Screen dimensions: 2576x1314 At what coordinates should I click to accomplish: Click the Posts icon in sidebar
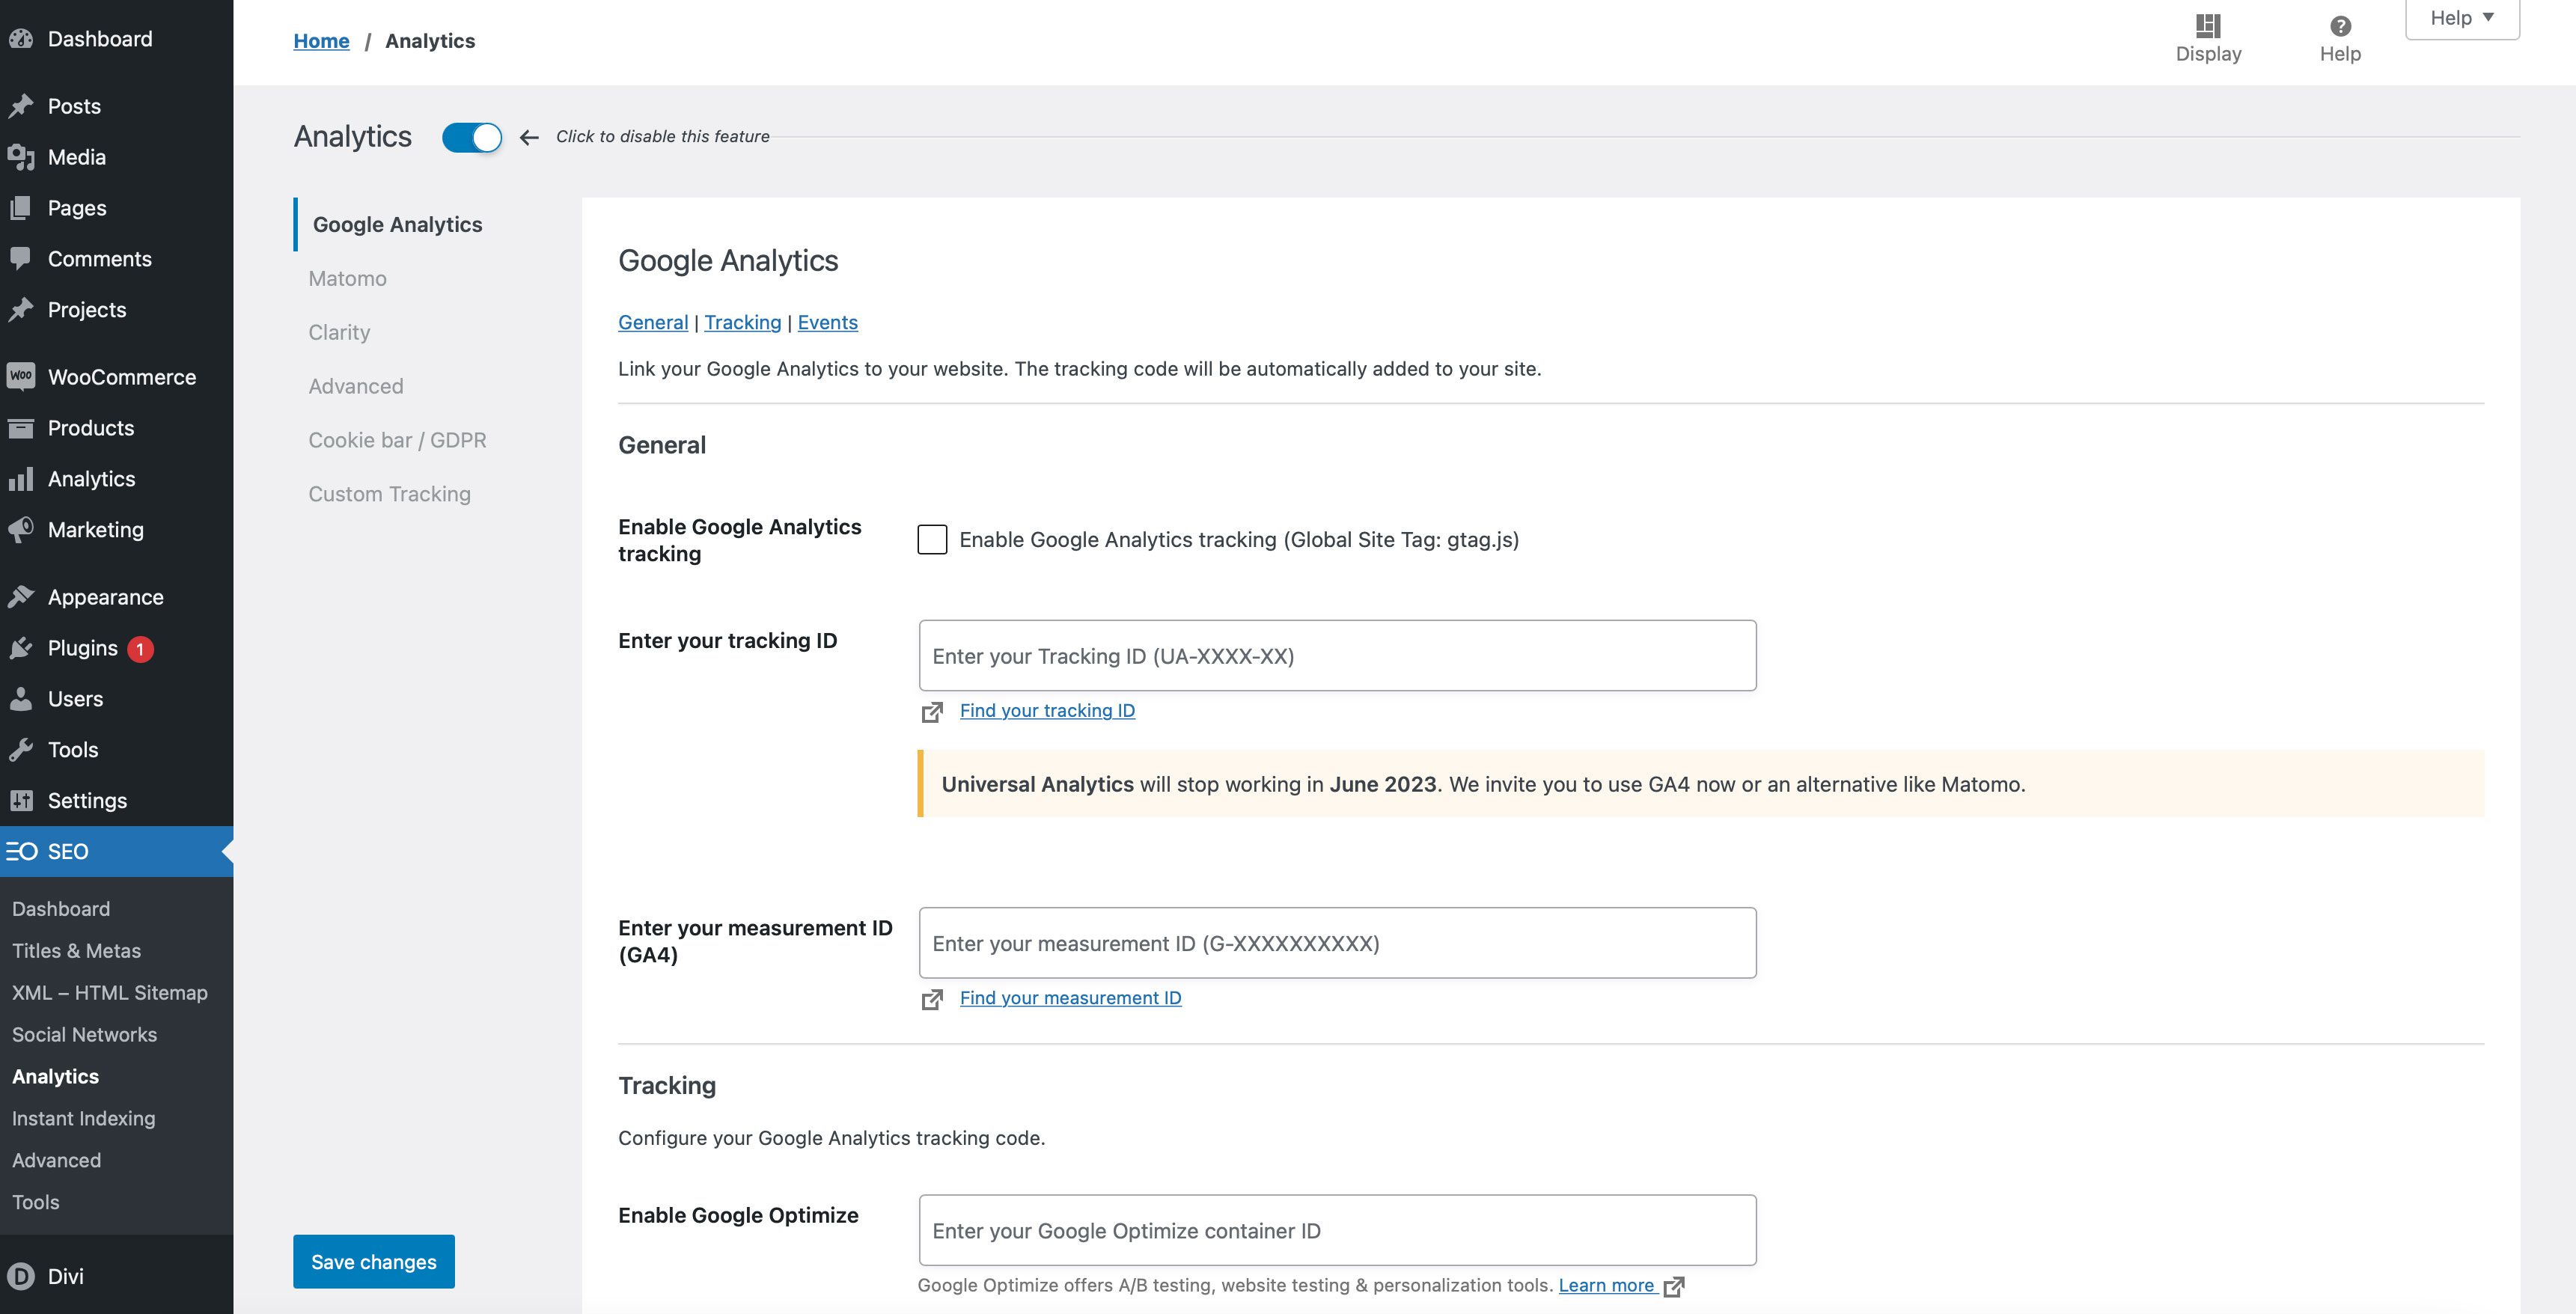click(x=23, y=106)
